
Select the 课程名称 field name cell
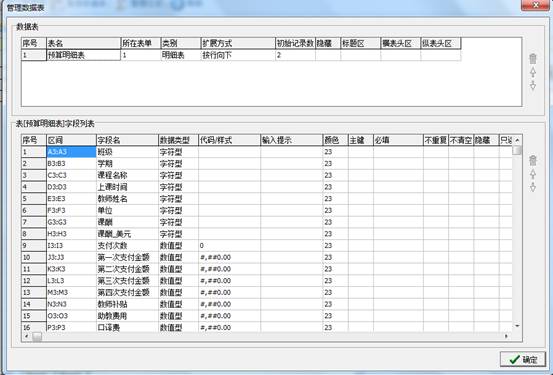pos(127,175)
